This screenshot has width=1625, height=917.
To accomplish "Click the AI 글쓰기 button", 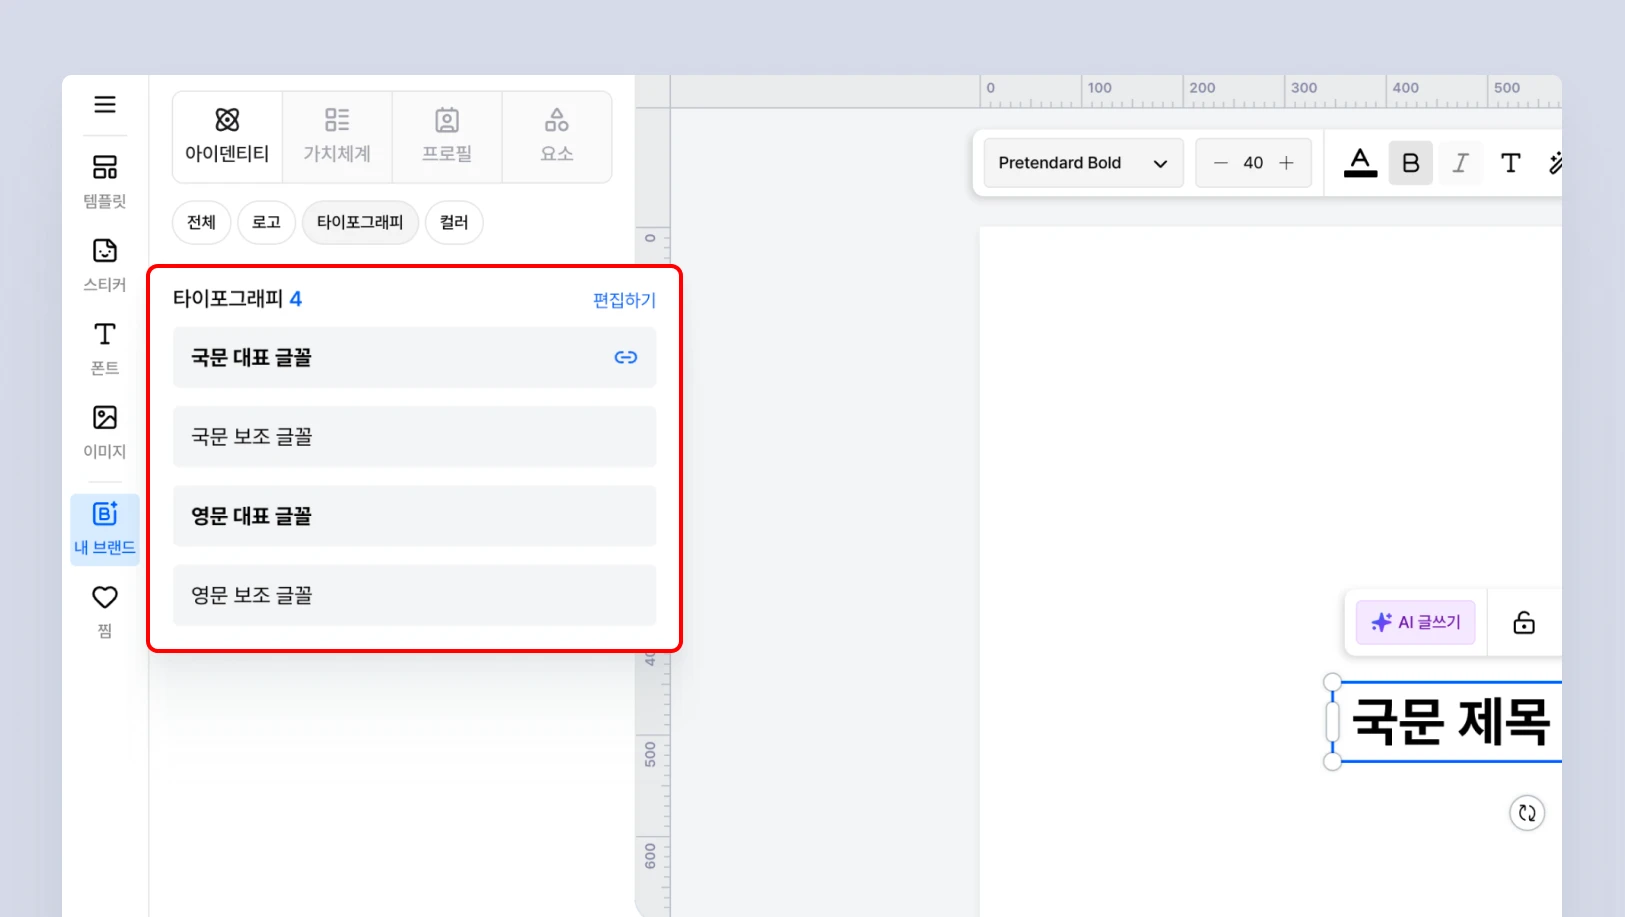I will pyautogui.click(x=1415, y=622).
